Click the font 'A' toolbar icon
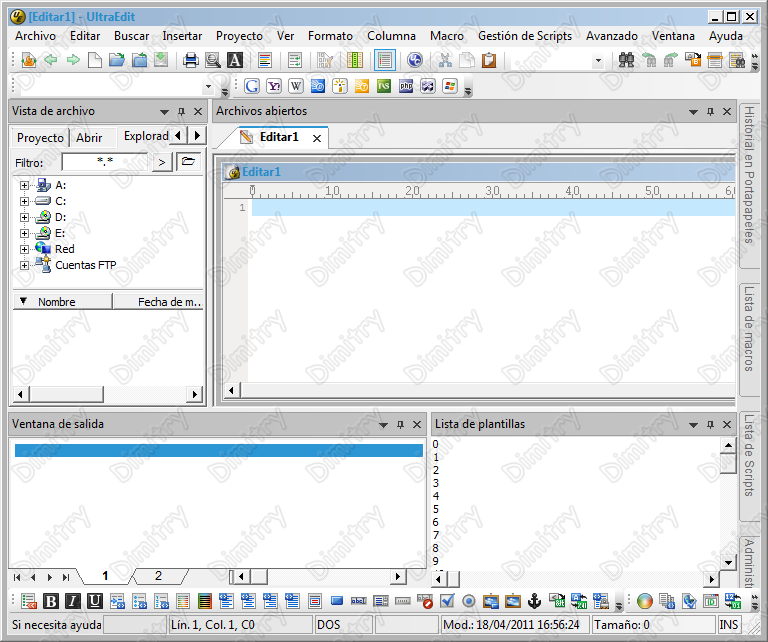The height and width of the screenshot is (642, 768). pos(235,60)
